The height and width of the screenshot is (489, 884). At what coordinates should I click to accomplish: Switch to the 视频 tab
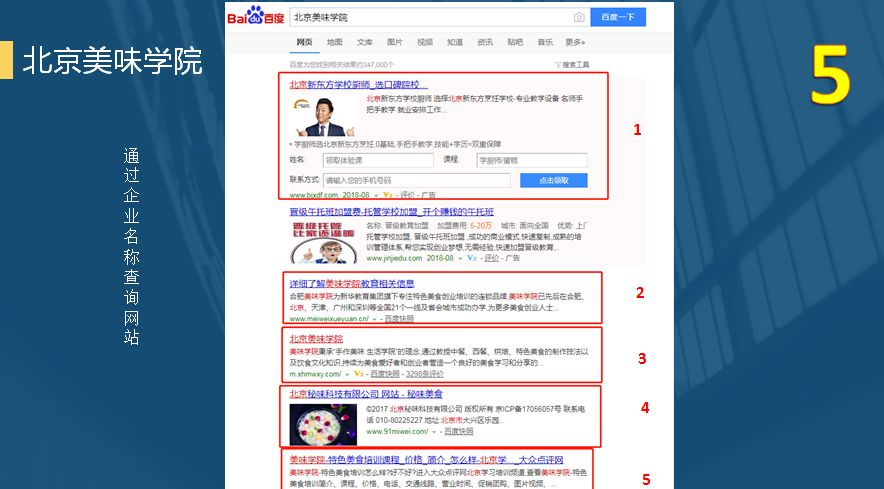point(425,42)
